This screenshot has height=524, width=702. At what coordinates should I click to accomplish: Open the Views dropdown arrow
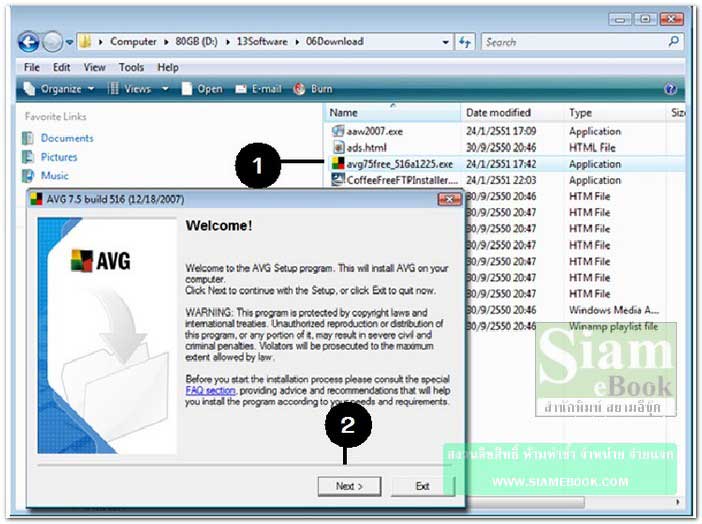pos(165,89)
